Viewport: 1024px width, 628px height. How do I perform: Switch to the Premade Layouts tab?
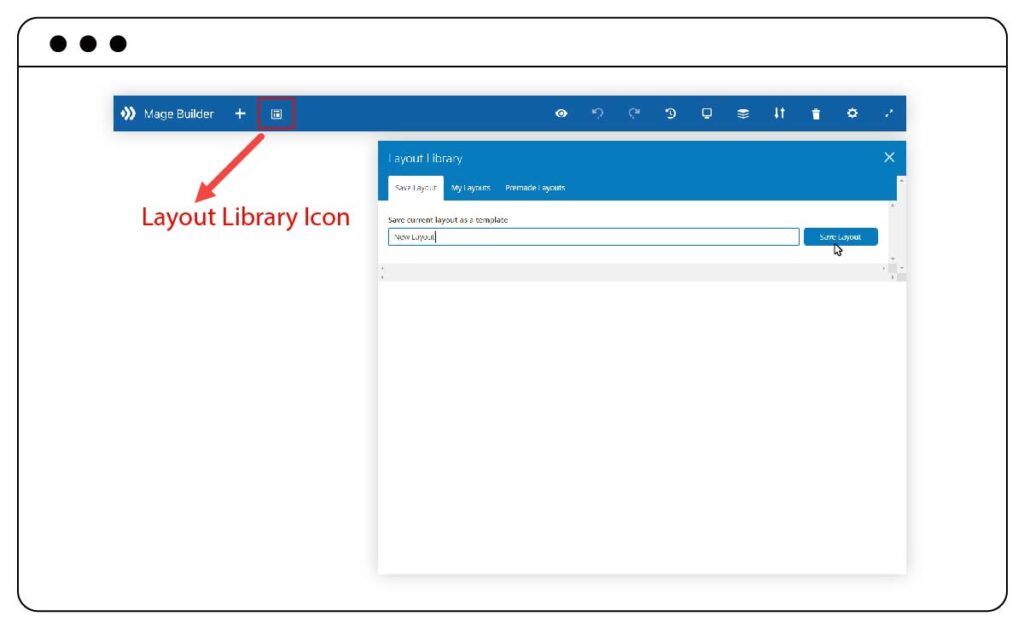[535, 188]
